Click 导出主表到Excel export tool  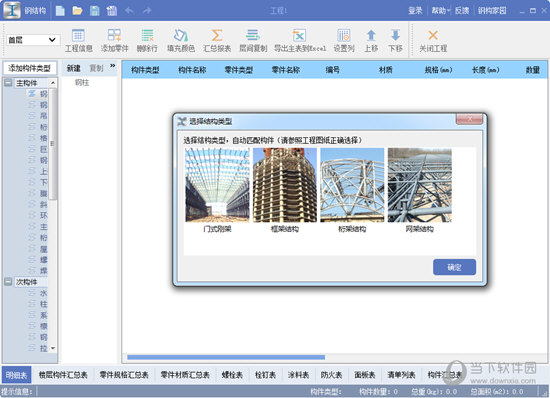coord(300,41)
